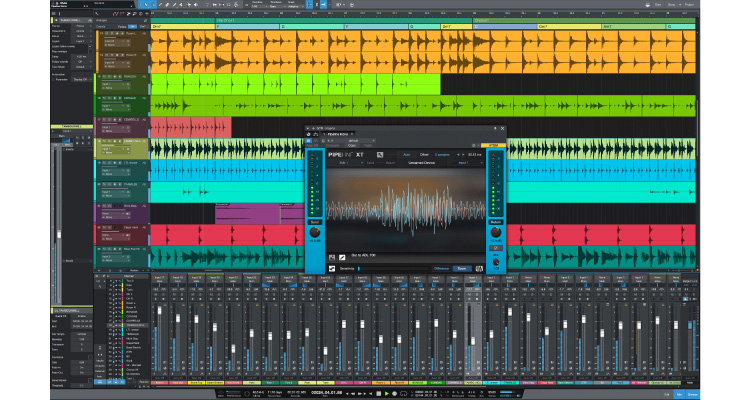Open the Group dropdown in inspector

(82, 36)
